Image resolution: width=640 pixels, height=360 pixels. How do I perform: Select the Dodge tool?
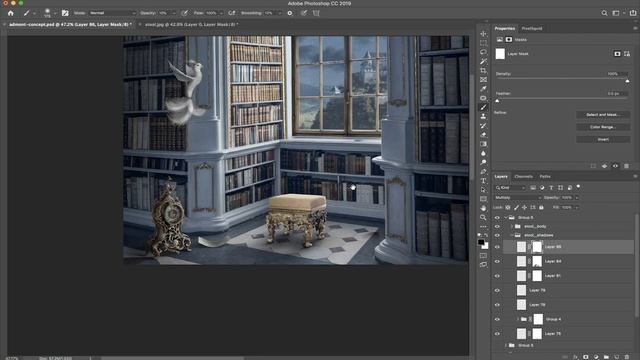pyautogui.click(x=483, y=162)
